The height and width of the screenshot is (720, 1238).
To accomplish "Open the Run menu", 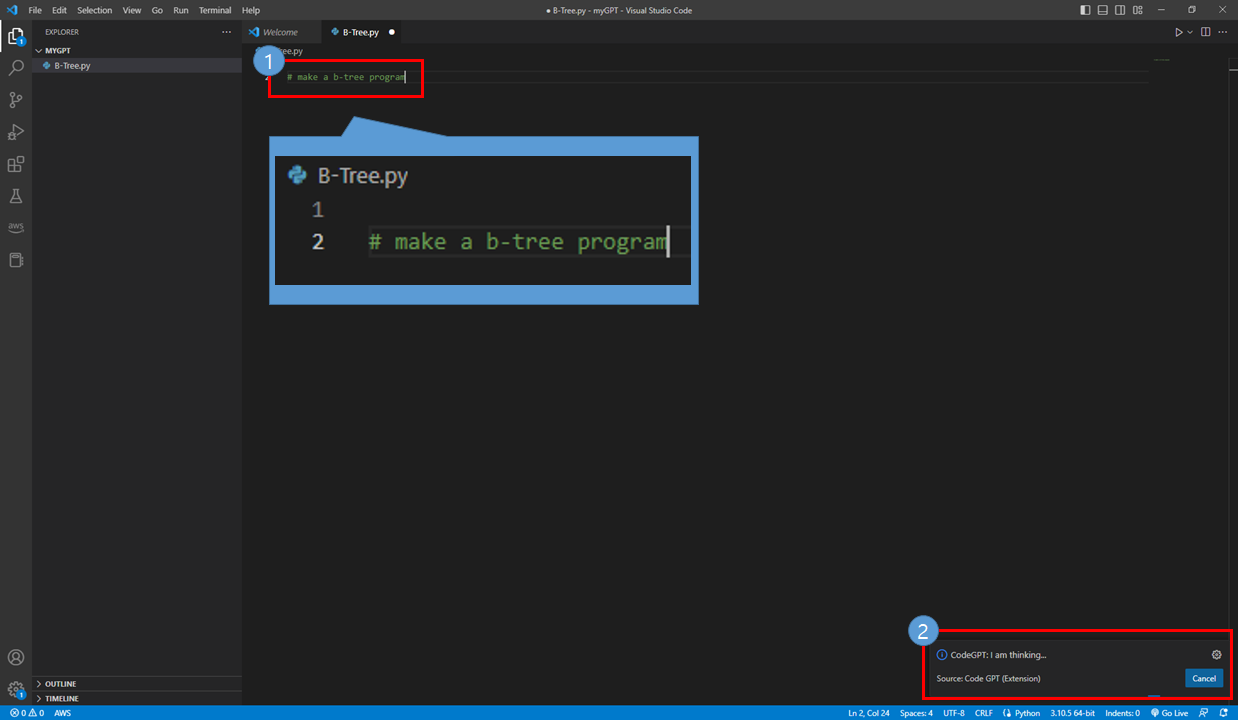I will tap(181, 10).
